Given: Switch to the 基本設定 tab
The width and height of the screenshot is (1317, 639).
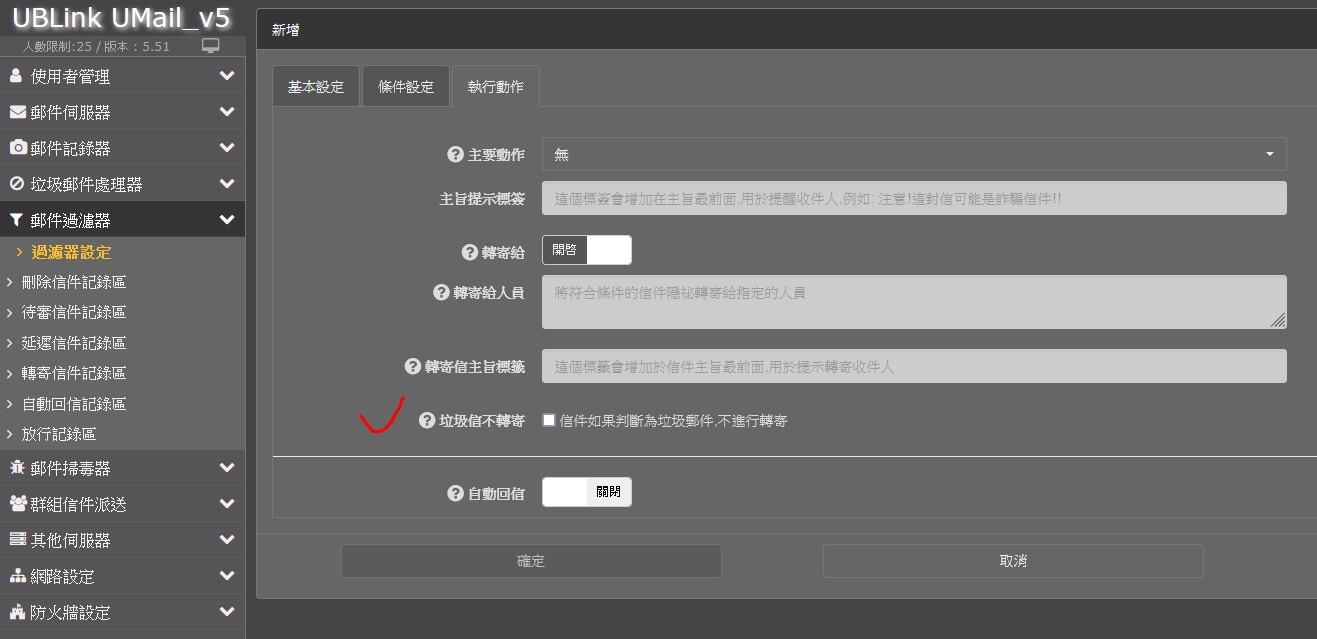Looking at the screenshot, I should [x=315, y=87].
